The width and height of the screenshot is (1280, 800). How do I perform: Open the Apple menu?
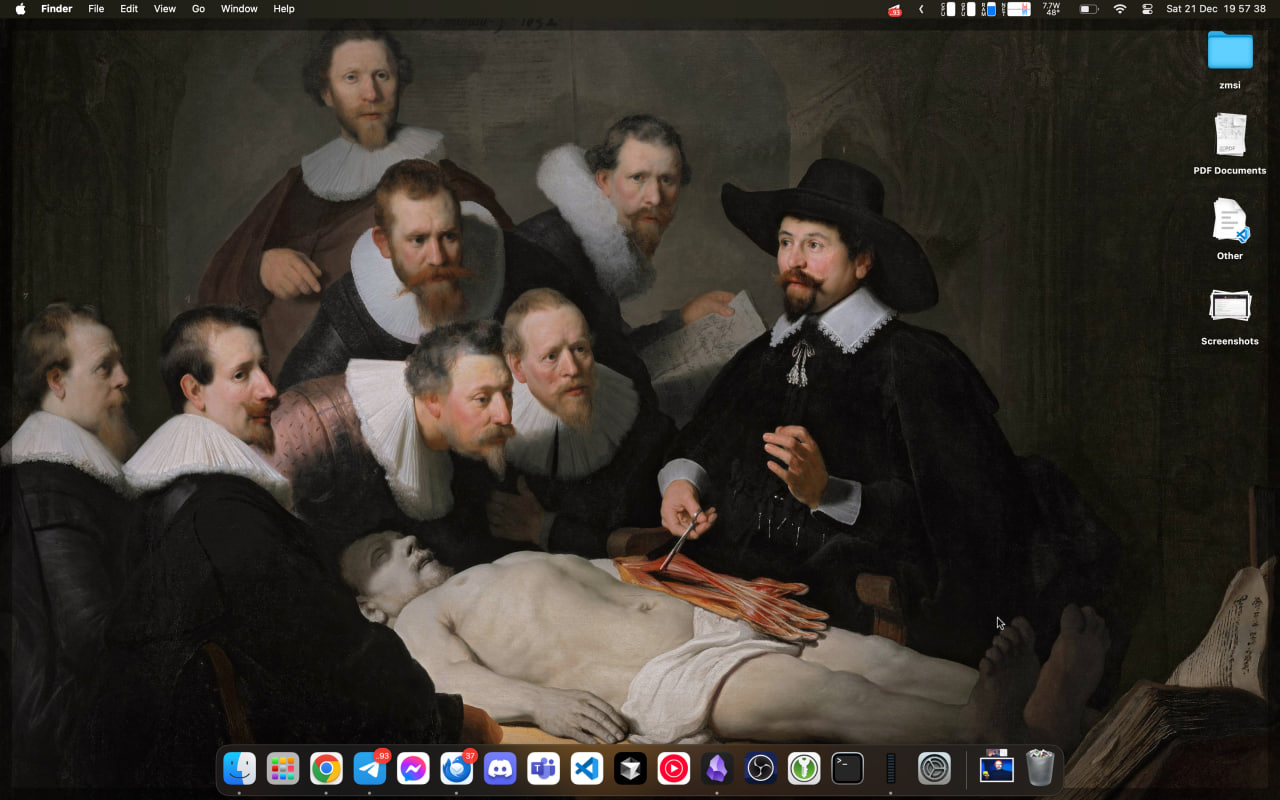click(20, 9)
